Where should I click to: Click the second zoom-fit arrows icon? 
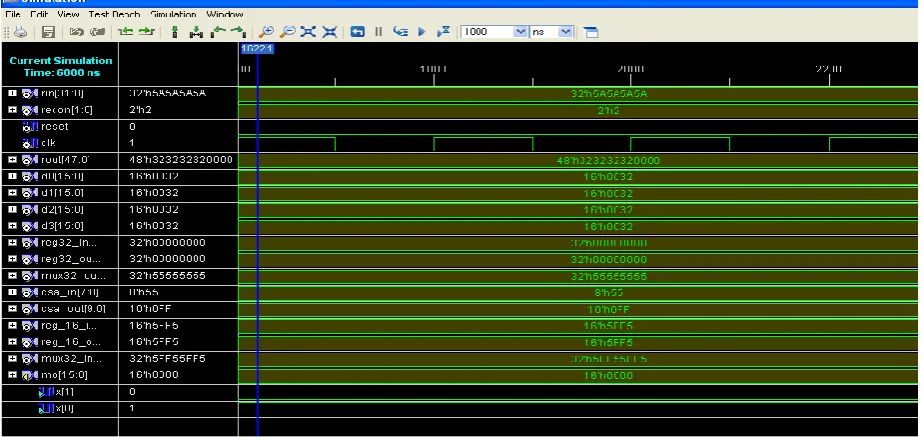[x=330, y=32]
